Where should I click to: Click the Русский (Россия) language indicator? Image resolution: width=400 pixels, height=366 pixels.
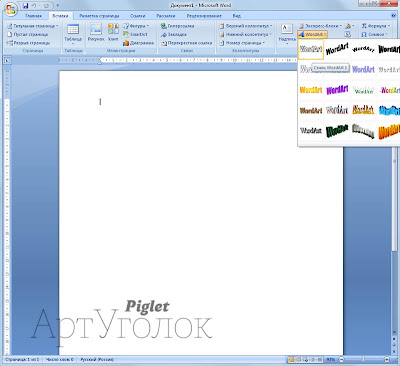click(97, 360)
